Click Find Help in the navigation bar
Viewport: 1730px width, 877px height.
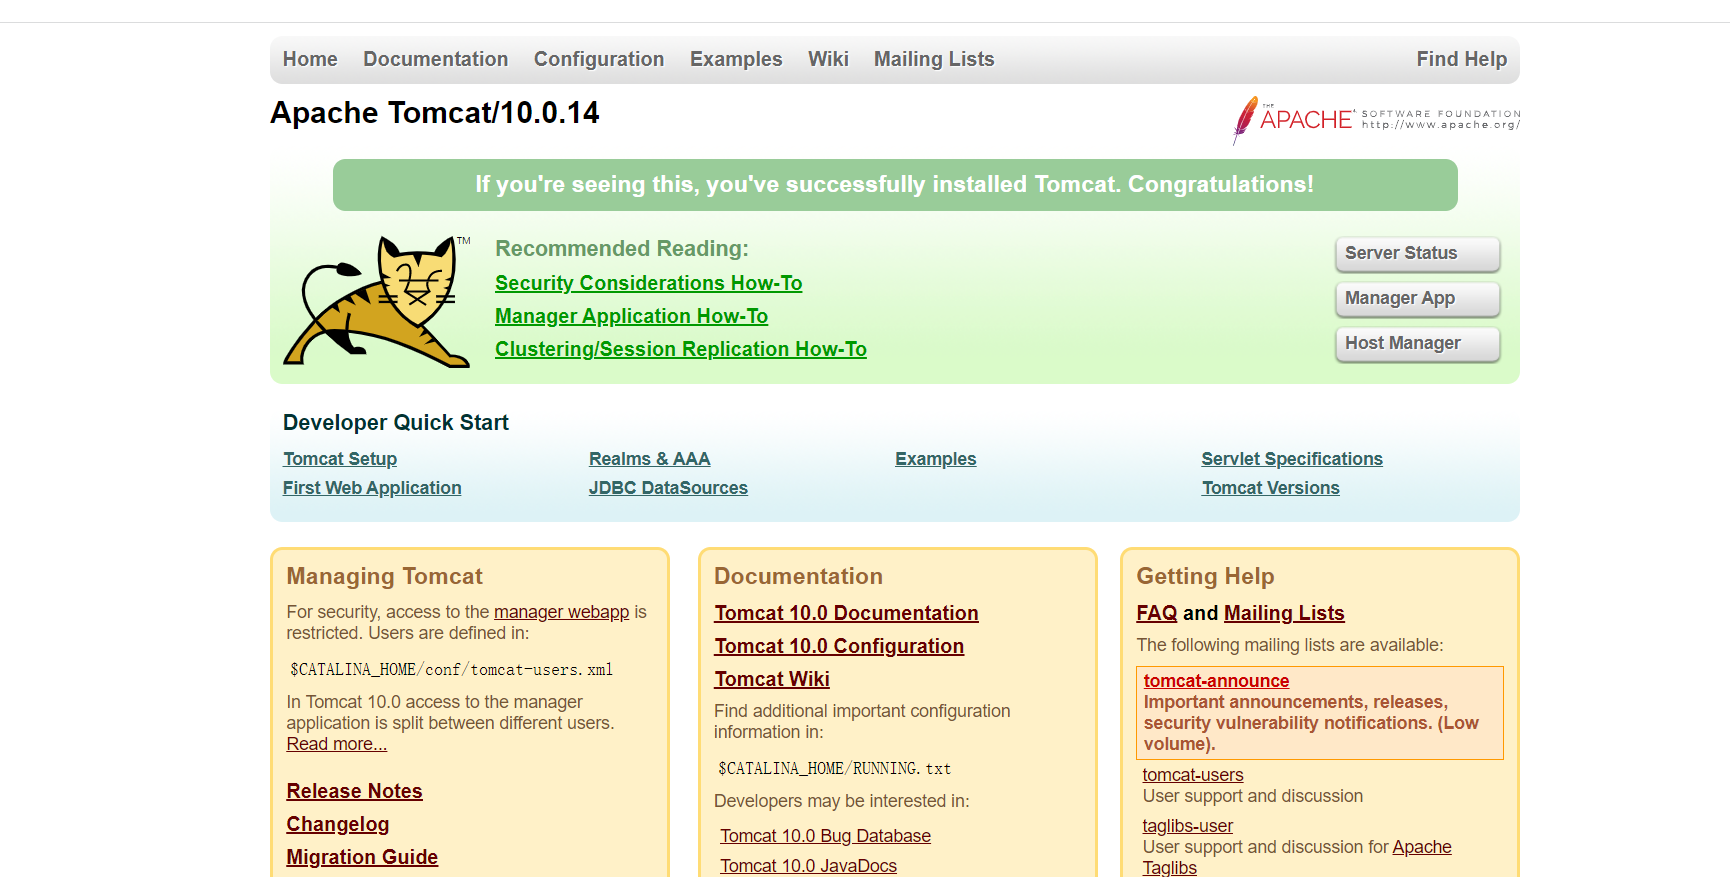pyautogui.click(x=1462, y=59)
